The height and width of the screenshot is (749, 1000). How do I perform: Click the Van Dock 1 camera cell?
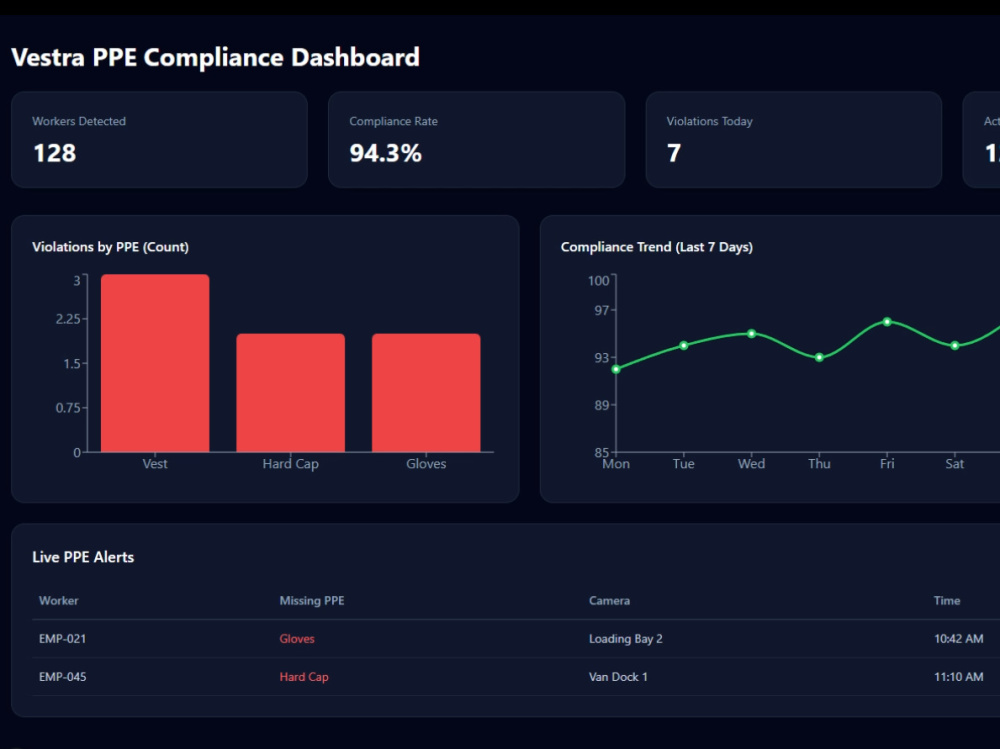[x=618, y=677]
